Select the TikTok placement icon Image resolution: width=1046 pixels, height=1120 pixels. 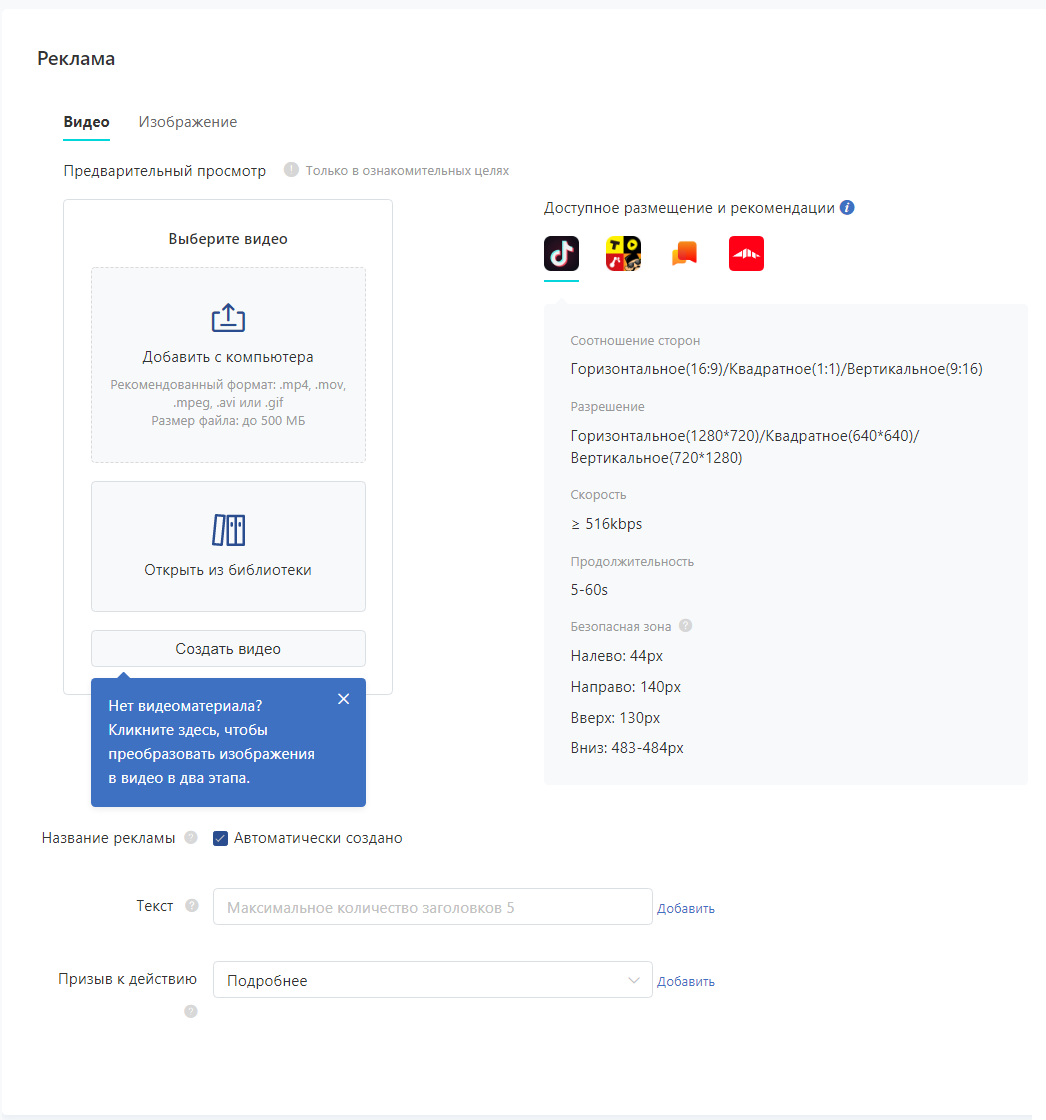[x=561, y=254]
